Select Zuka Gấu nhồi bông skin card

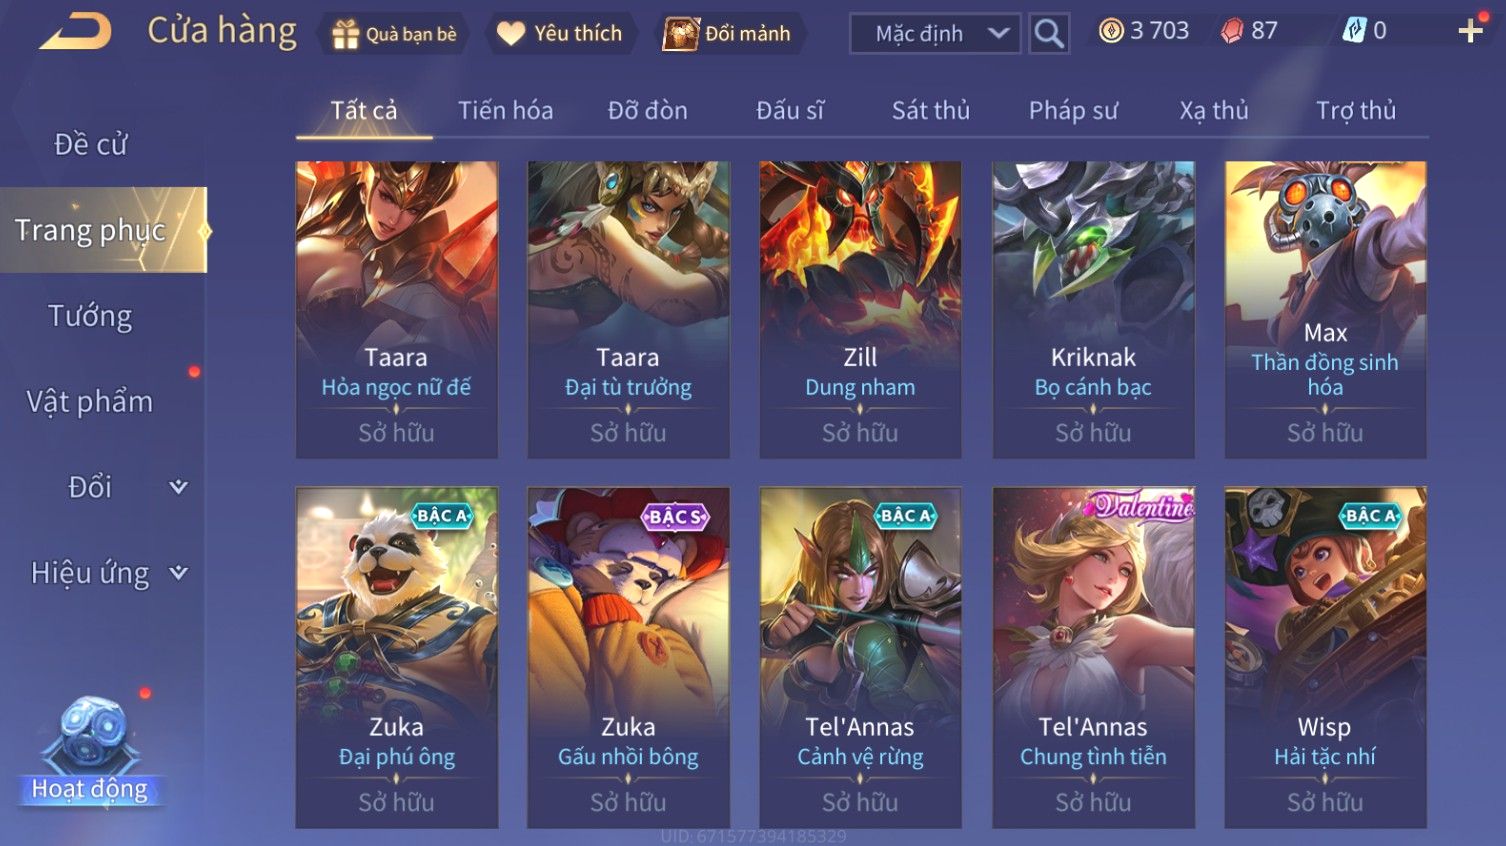[x=628, y=657]
